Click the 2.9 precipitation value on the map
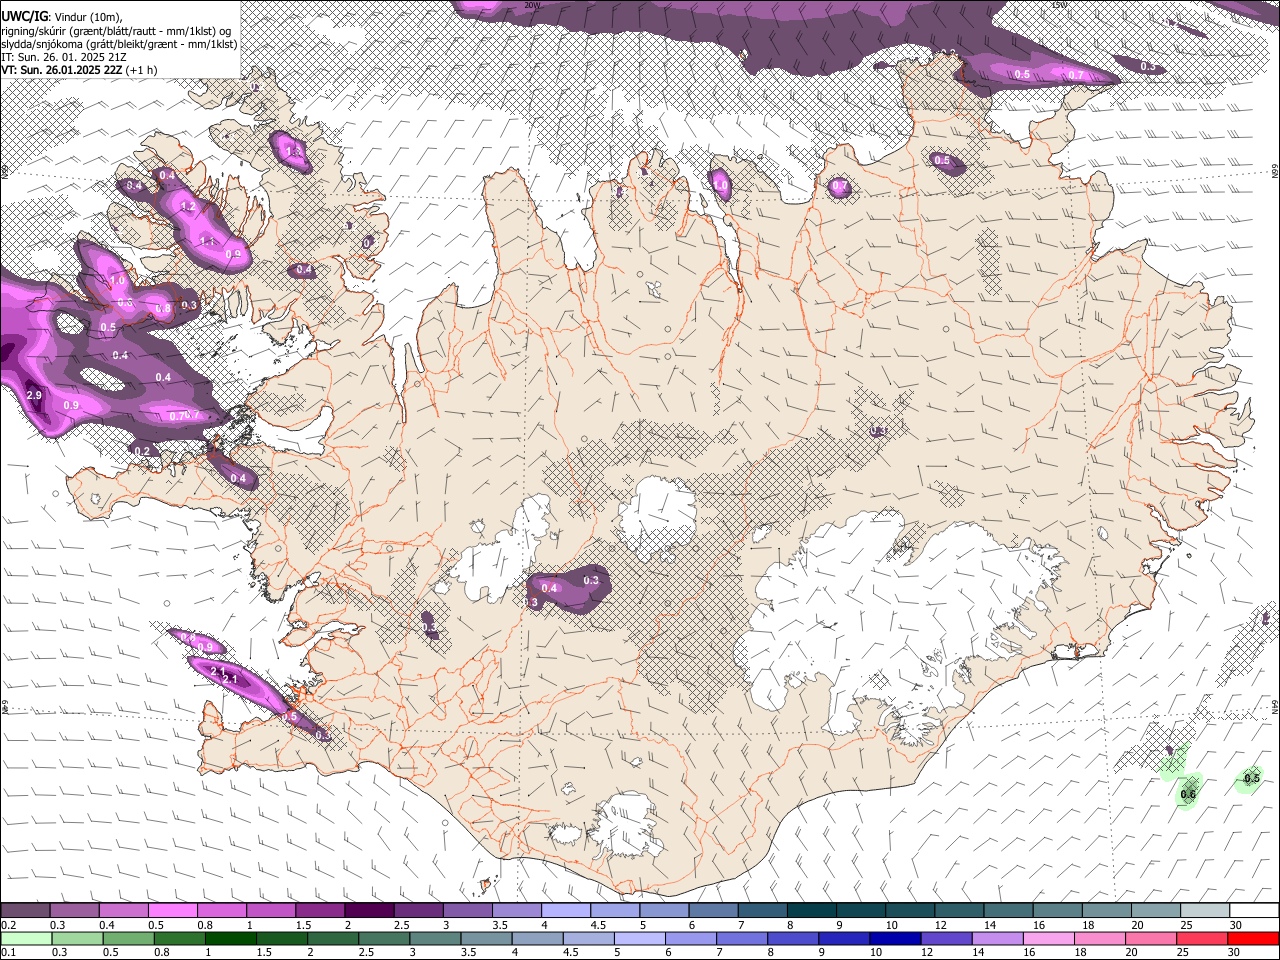The height and width of the screenshot is (960, 1280). coord(34,396)
